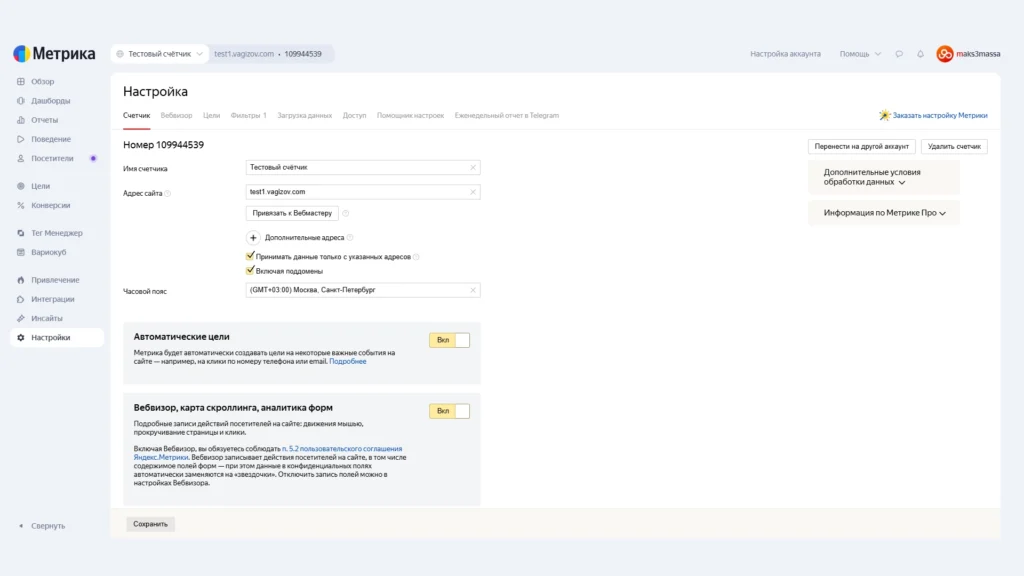Expand Дополнительные условия обработки данных
This screenshot has width=1024, height=576.
pos(884,177)
